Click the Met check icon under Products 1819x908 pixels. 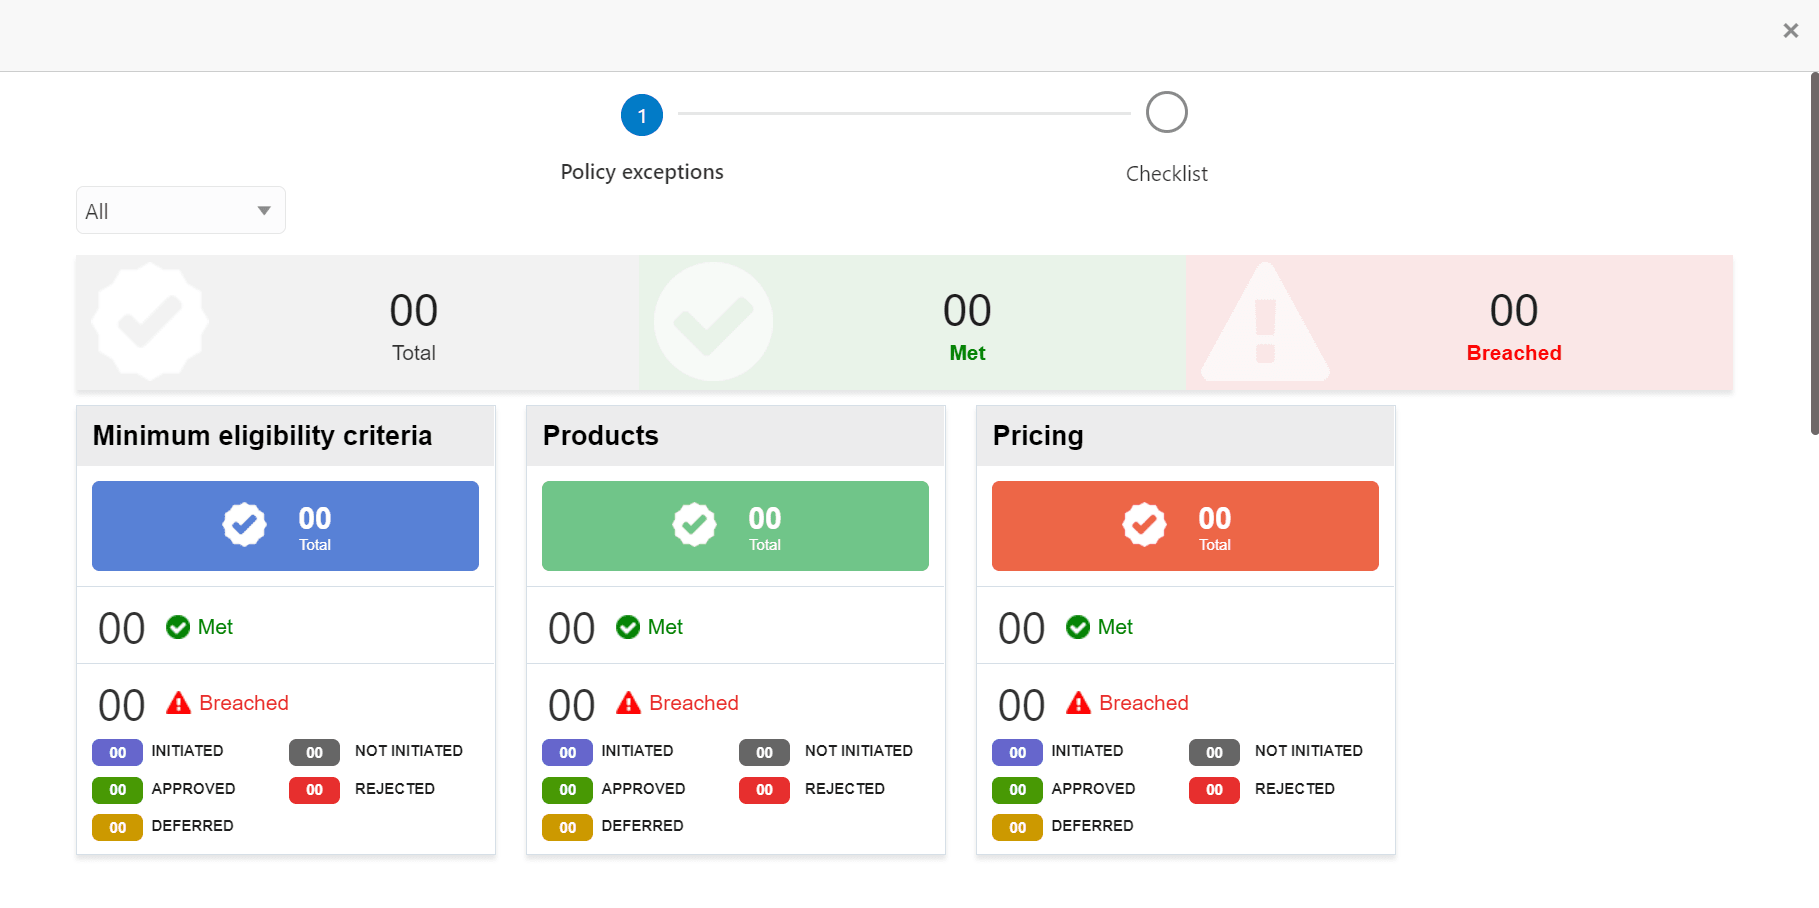pos(628,627)
